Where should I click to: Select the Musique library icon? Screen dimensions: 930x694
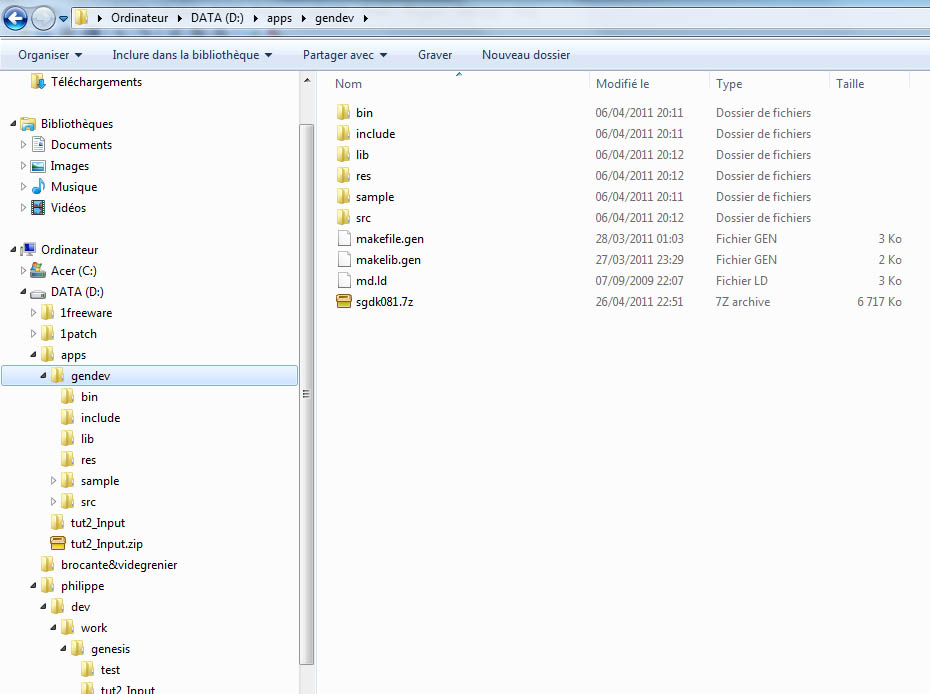pos(38,187)
